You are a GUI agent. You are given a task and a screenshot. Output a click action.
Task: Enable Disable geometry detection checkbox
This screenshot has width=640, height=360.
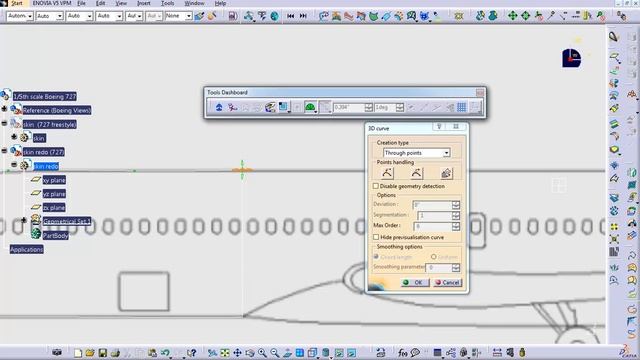pyautogui.click(x=376, y=186)
